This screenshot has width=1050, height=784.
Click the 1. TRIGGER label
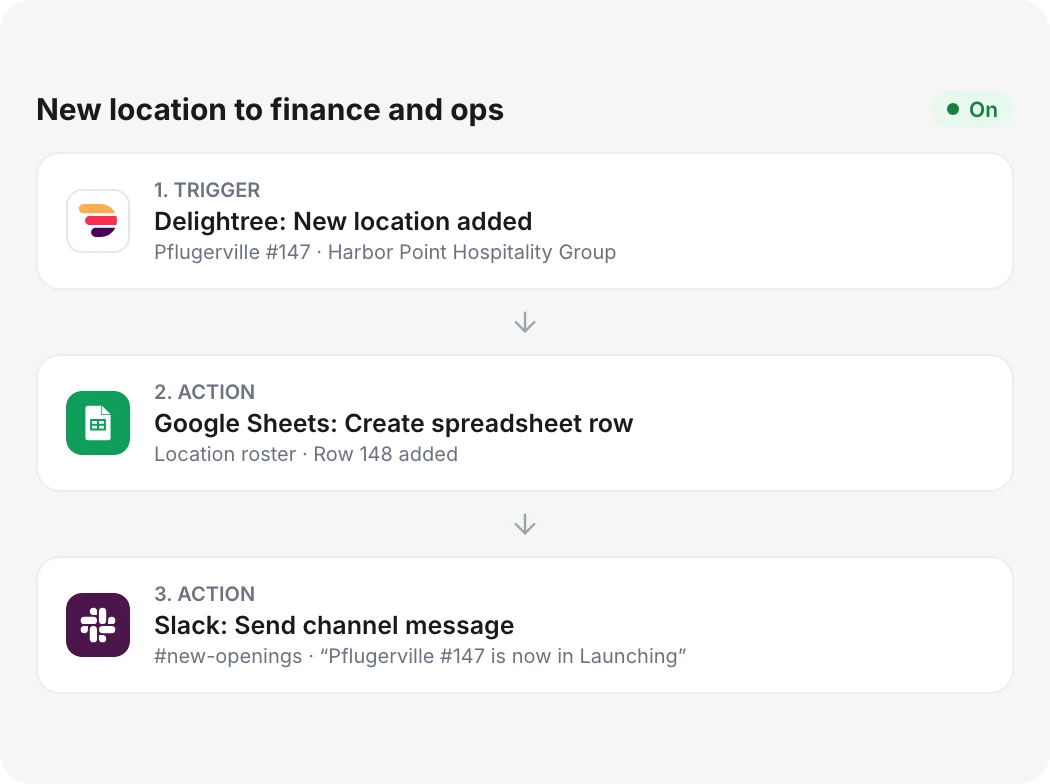[207, 190]
